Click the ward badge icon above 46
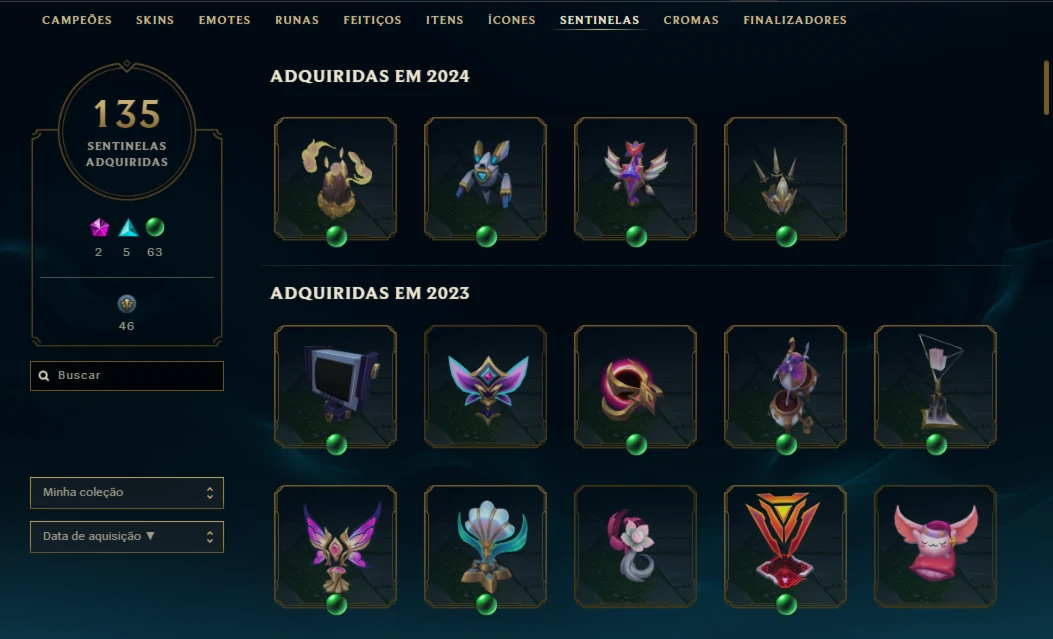The width and height of the screenshot is (1053, 639). pyautogui.click(x=127, y=304)
